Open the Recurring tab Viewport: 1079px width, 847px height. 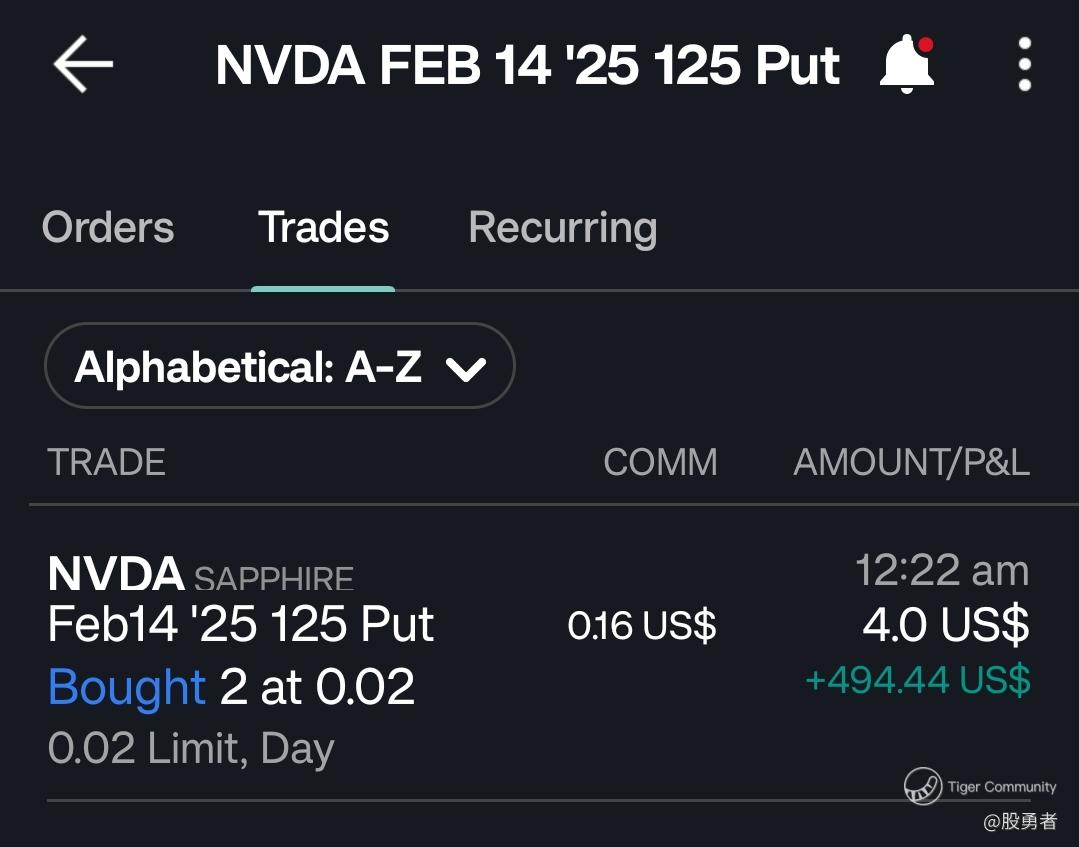point(562,228)
